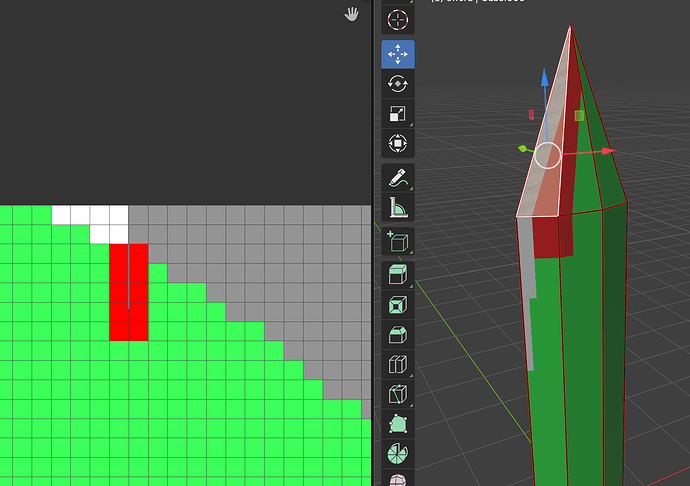Select the Rotate tool

[x=398, y=84]
